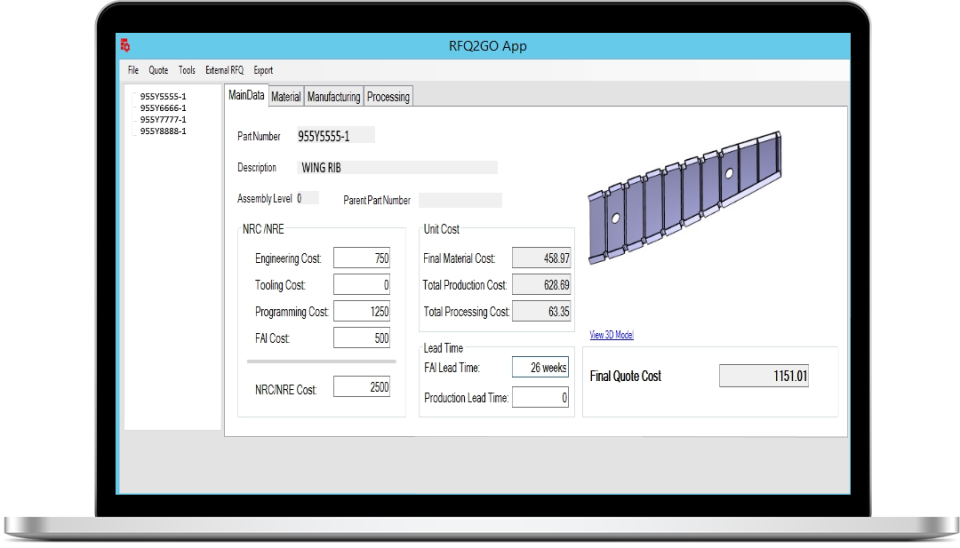
Task: Click the RFQ2GO App window title
Action: 488,46
